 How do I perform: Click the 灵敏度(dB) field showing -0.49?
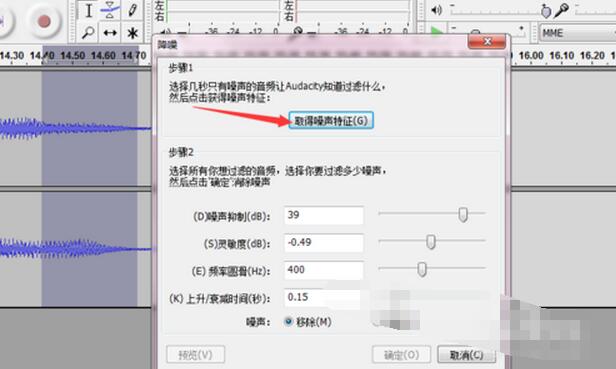[324, 242]
